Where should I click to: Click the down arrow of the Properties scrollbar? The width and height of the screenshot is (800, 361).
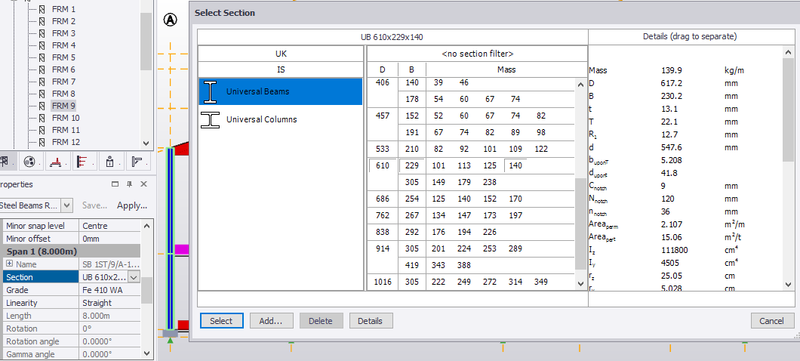pyautogui.click(x=146, y=353)
